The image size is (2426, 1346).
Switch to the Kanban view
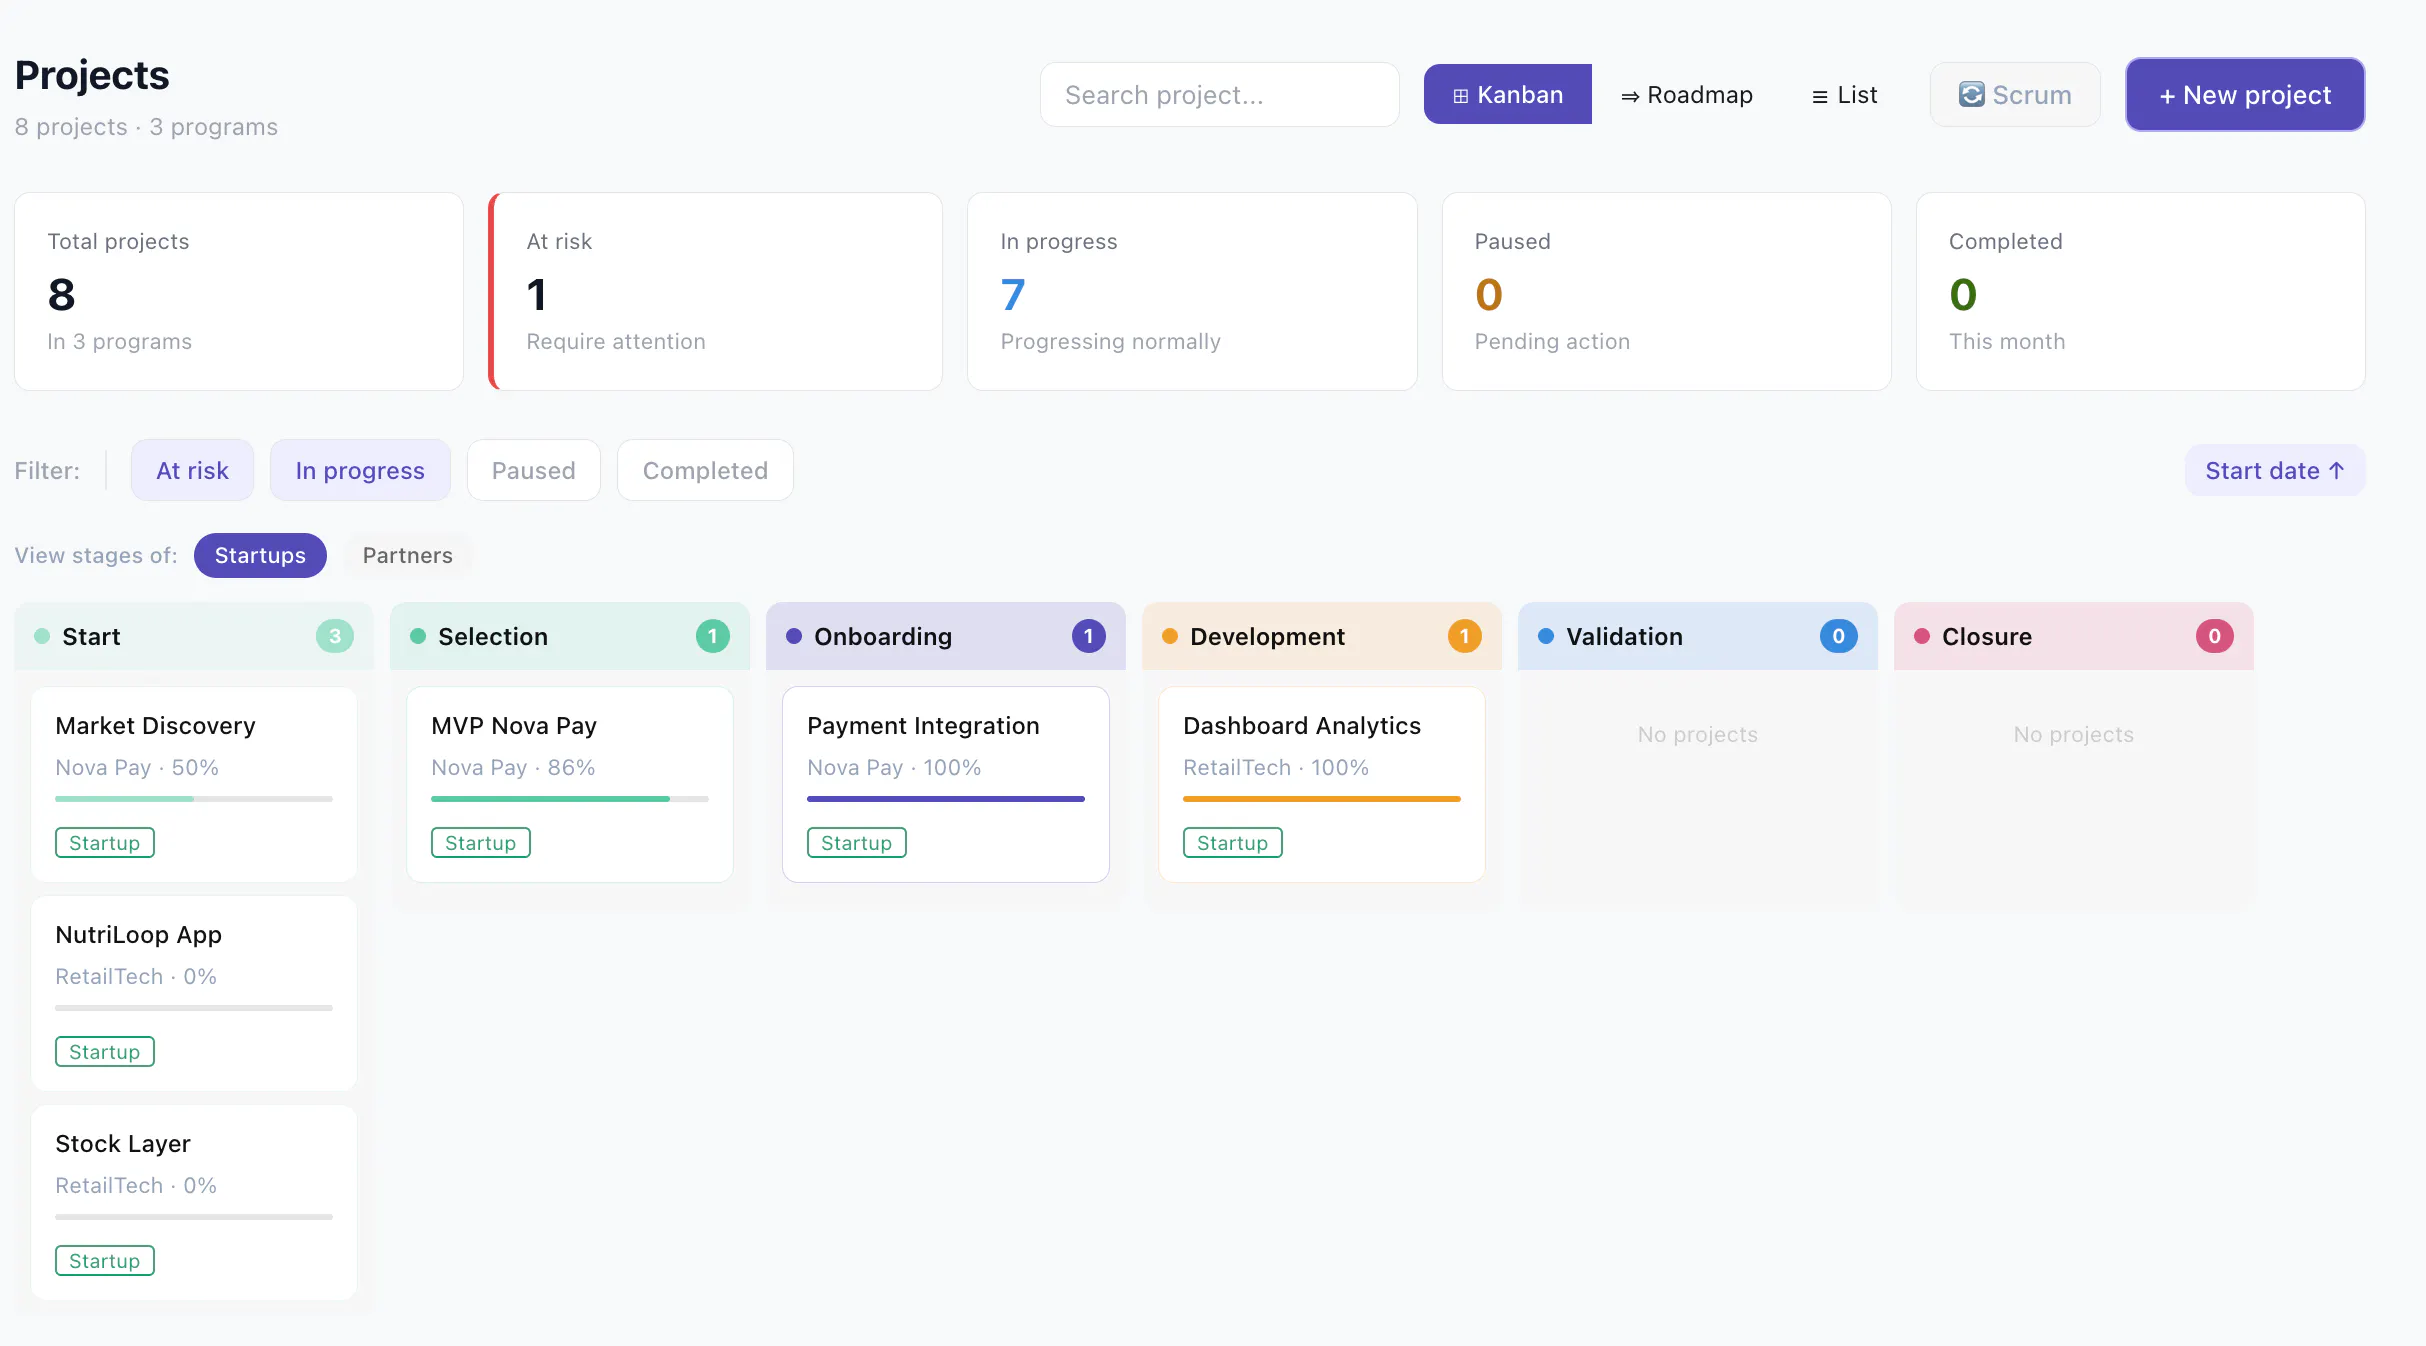tap(1507, 94)
